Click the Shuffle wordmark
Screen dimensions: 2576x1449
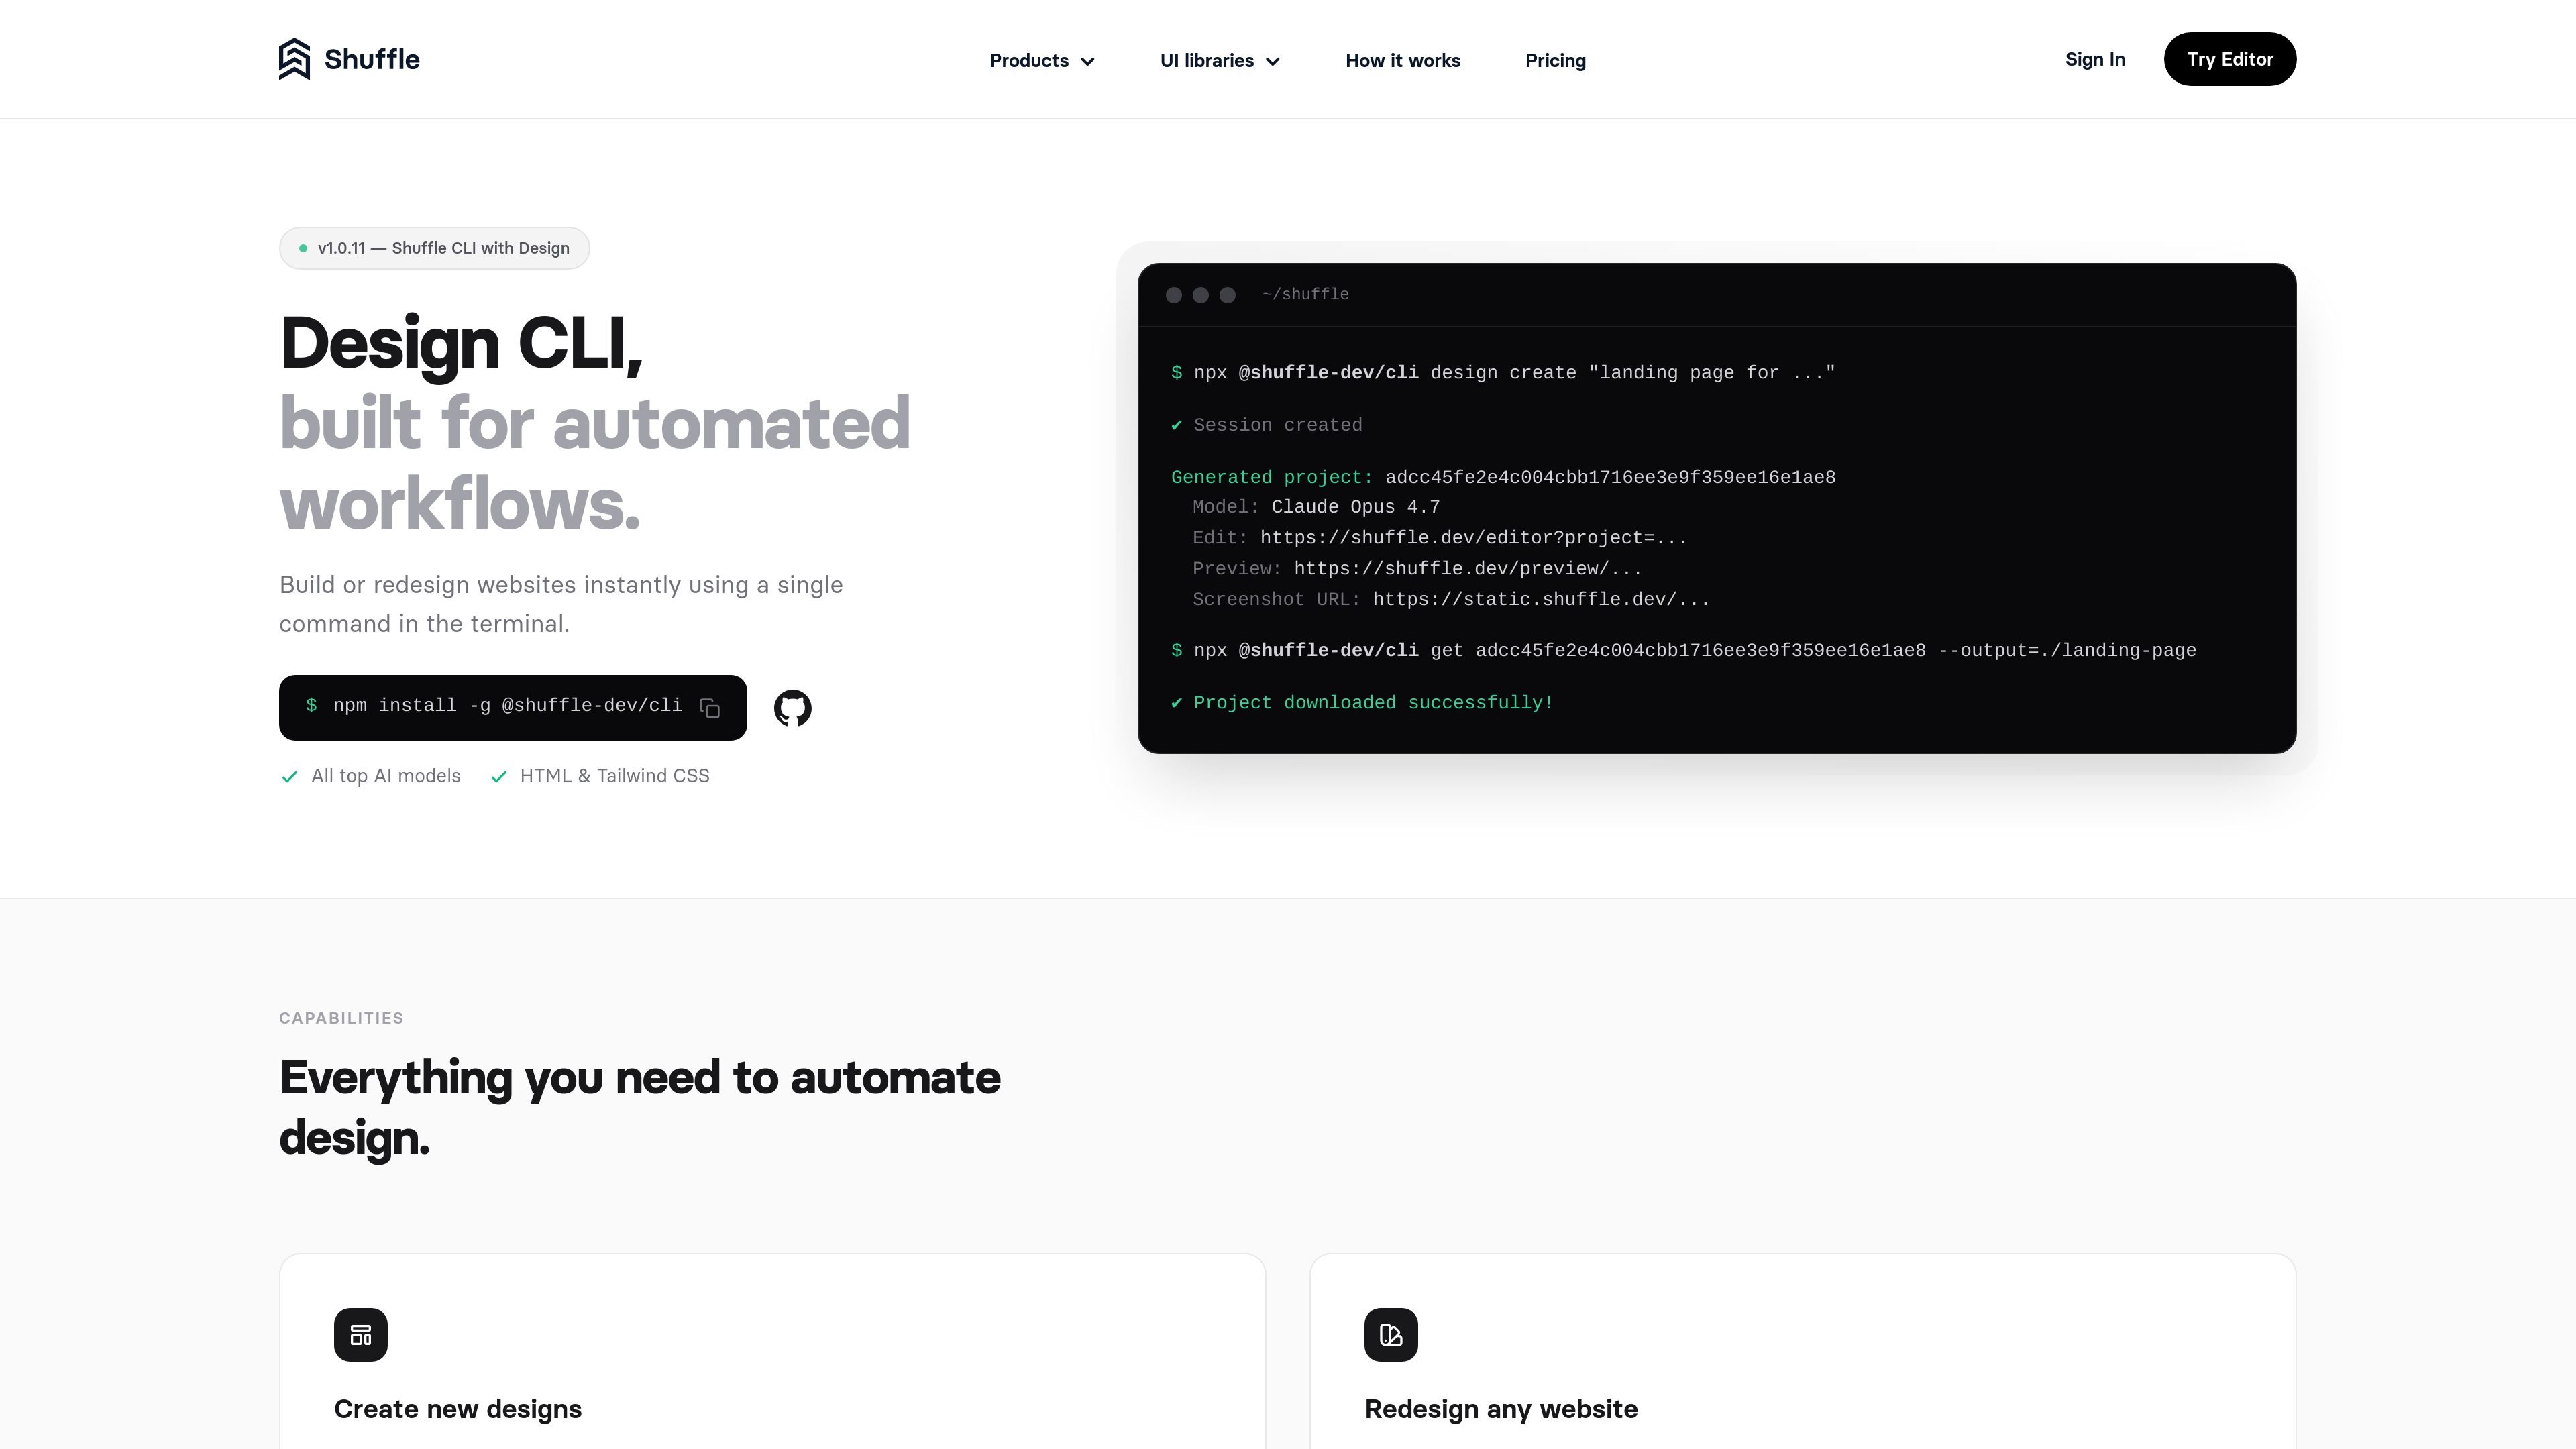372,59
